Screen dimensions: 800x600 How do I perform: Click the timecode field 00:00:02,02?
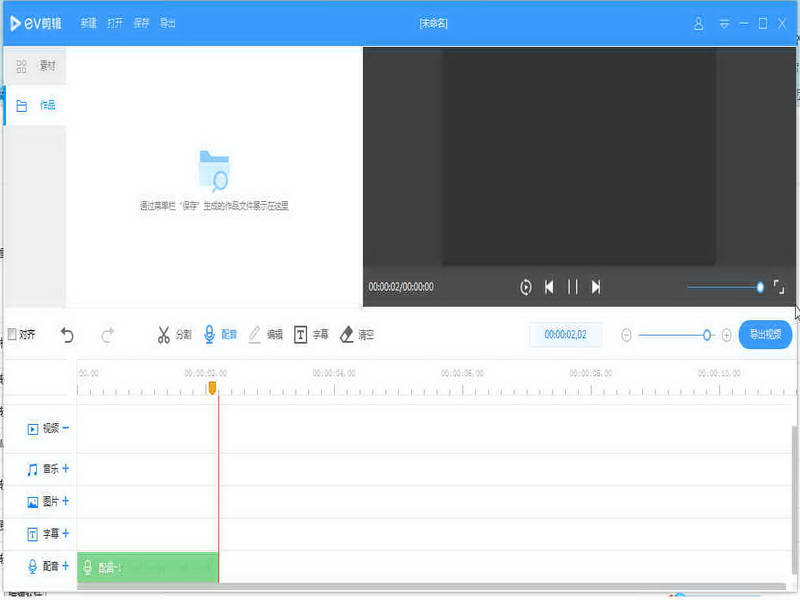coord(565,335)
